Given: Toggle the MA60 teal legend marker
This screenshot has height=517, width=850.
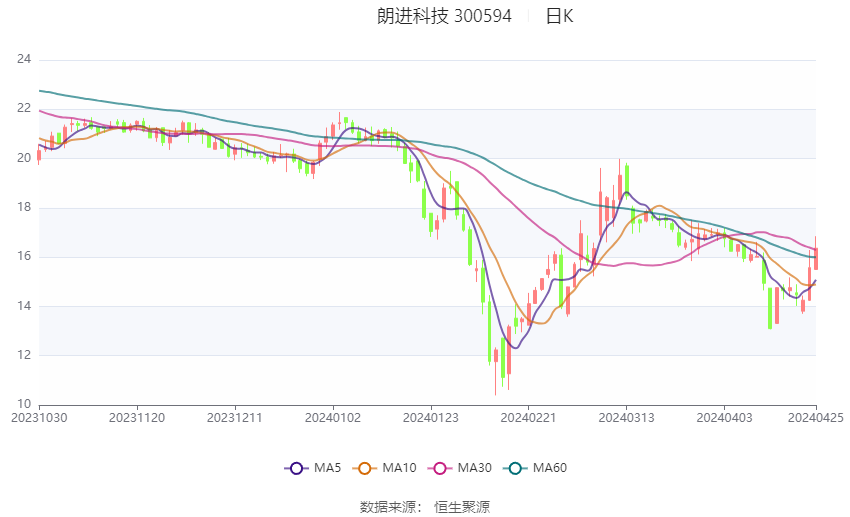Looking at the screenshot, I should (515, 468).
